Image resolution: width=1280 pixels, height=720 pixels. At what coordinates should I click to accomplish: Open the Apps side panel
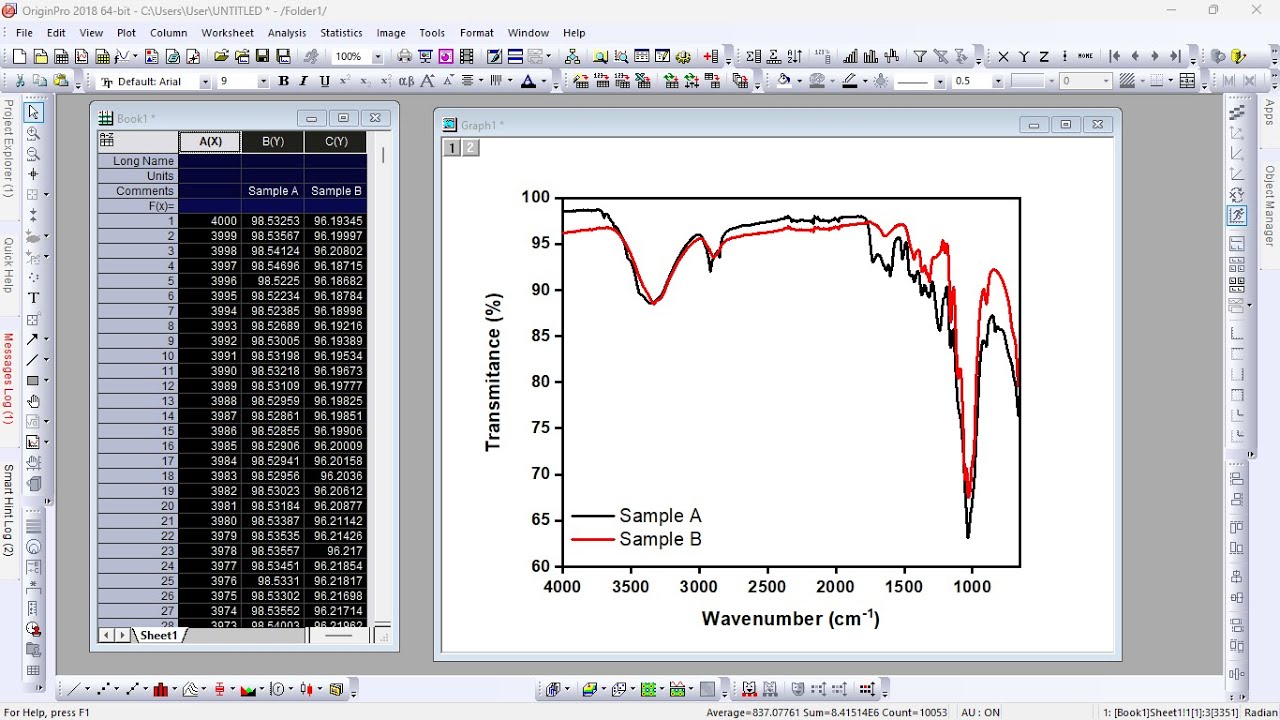[x=1270, y=111]
